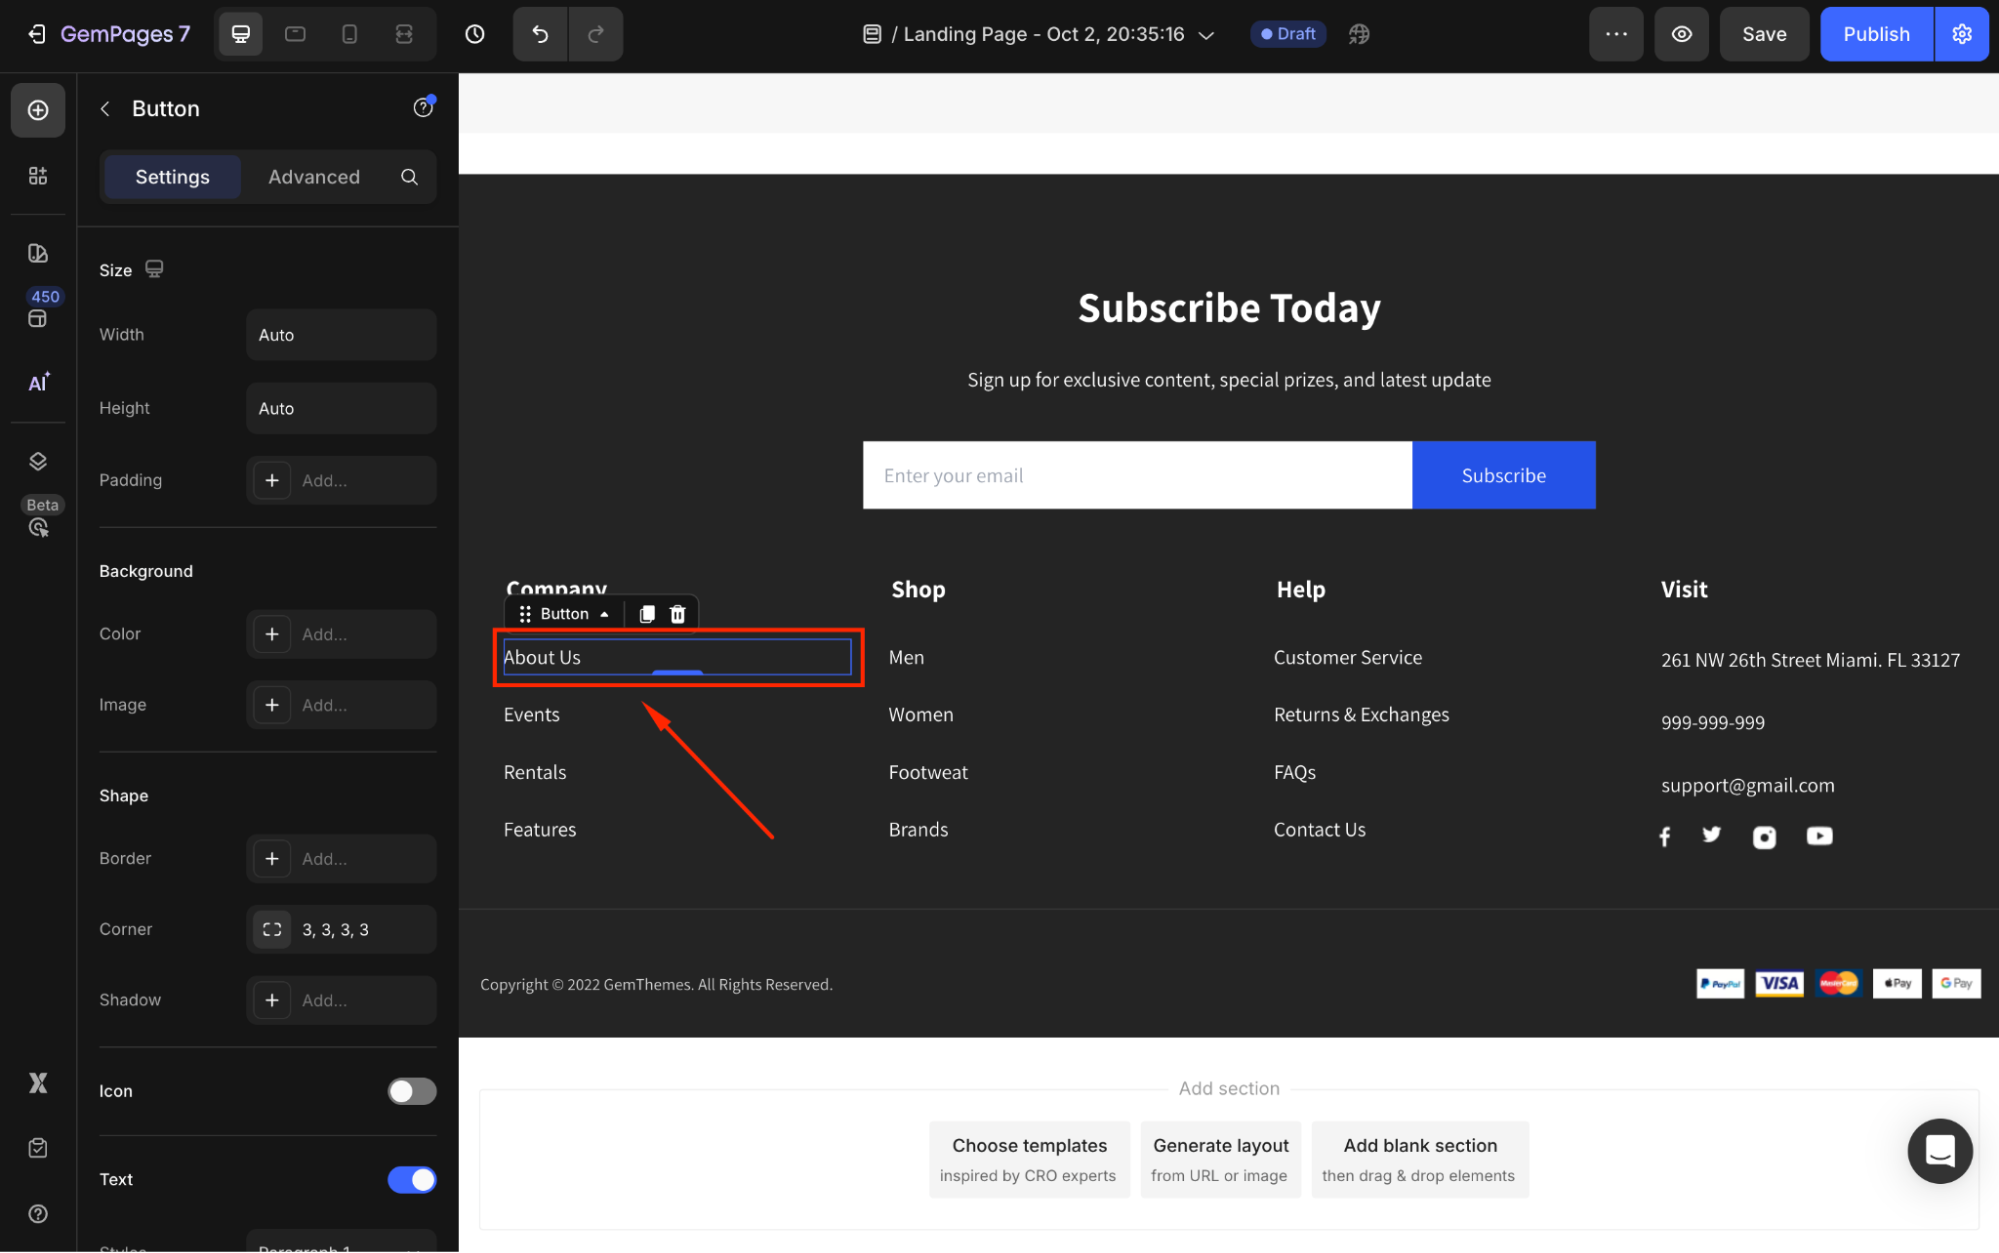Open the add elements plus icon
This screenshot has height=1253, width=1999.
point(38,110)
